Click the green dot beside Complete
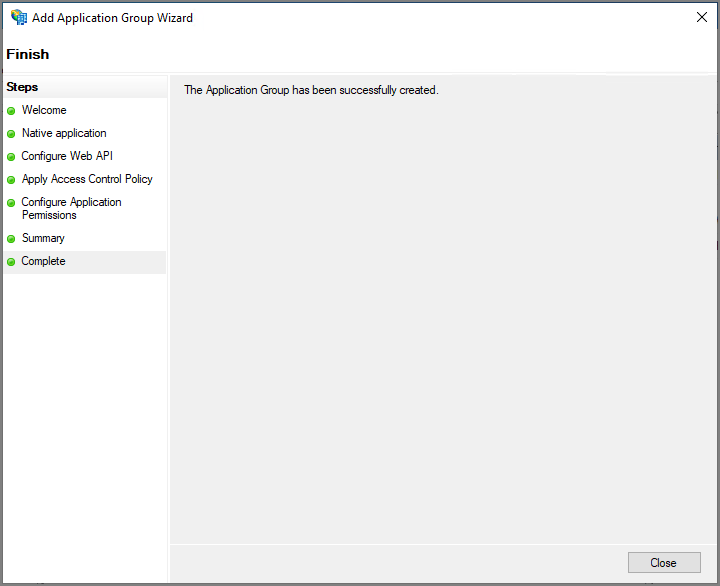This screenshot has height=586, width=720. (x=11, y=262)
